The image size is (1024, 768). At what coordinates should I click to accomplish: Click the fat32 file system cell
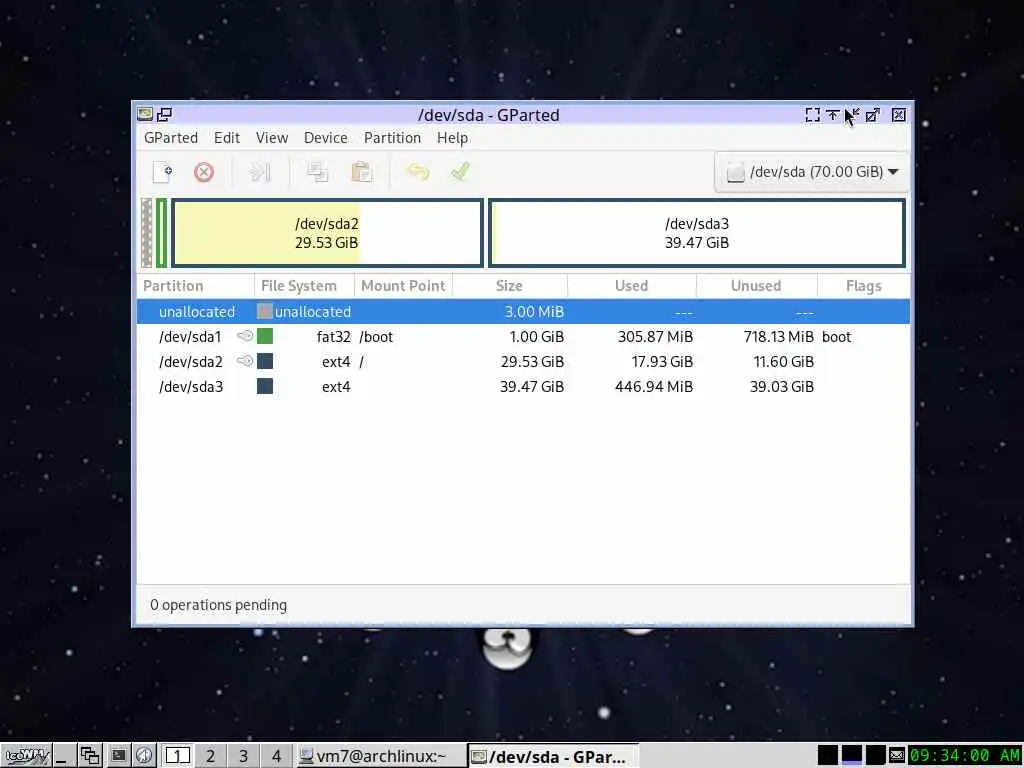[334, 337]
